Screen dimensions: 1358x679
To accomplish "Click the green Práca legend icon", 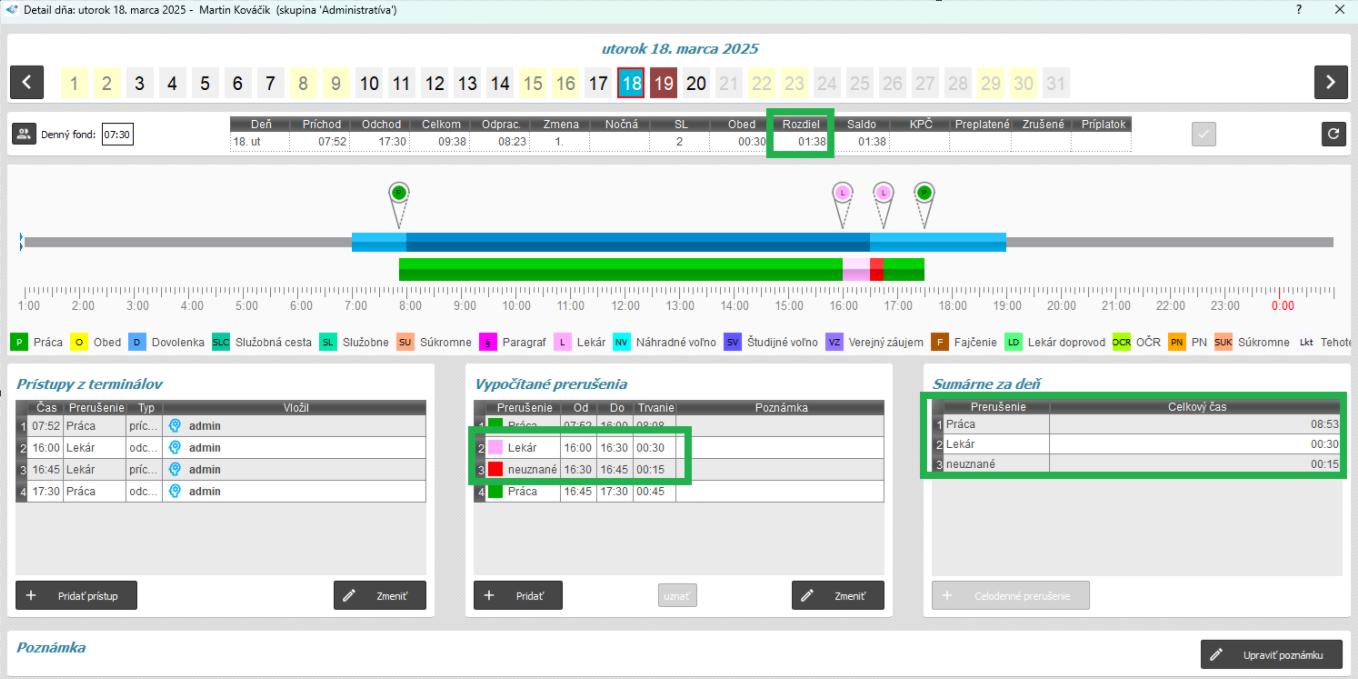I will [x=19, y=342].
